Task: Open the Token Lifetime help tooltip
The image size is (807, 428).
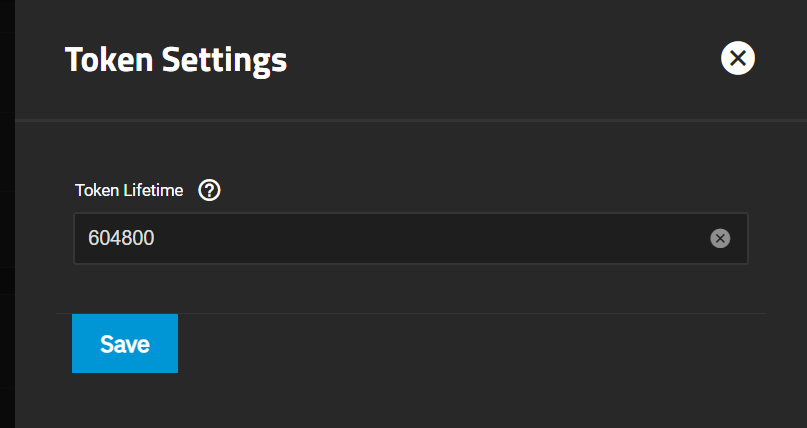Action: 209,190
